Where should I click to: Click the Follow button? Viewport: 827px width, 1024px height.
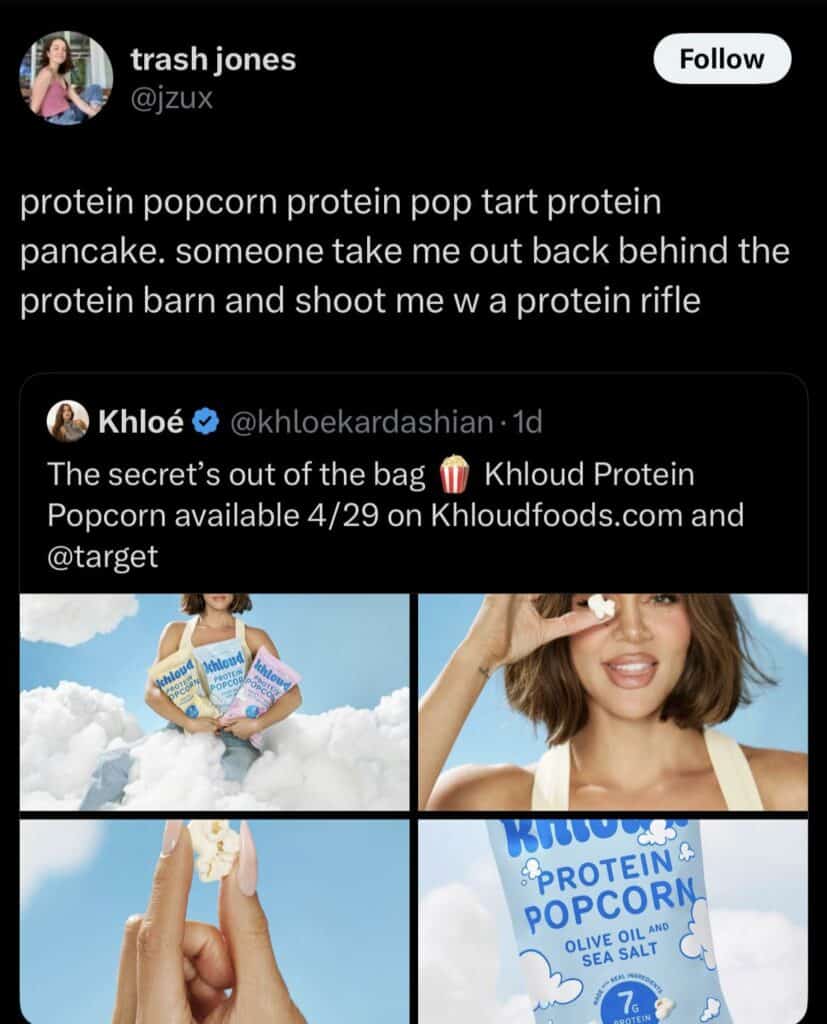[x=722, y=59]
